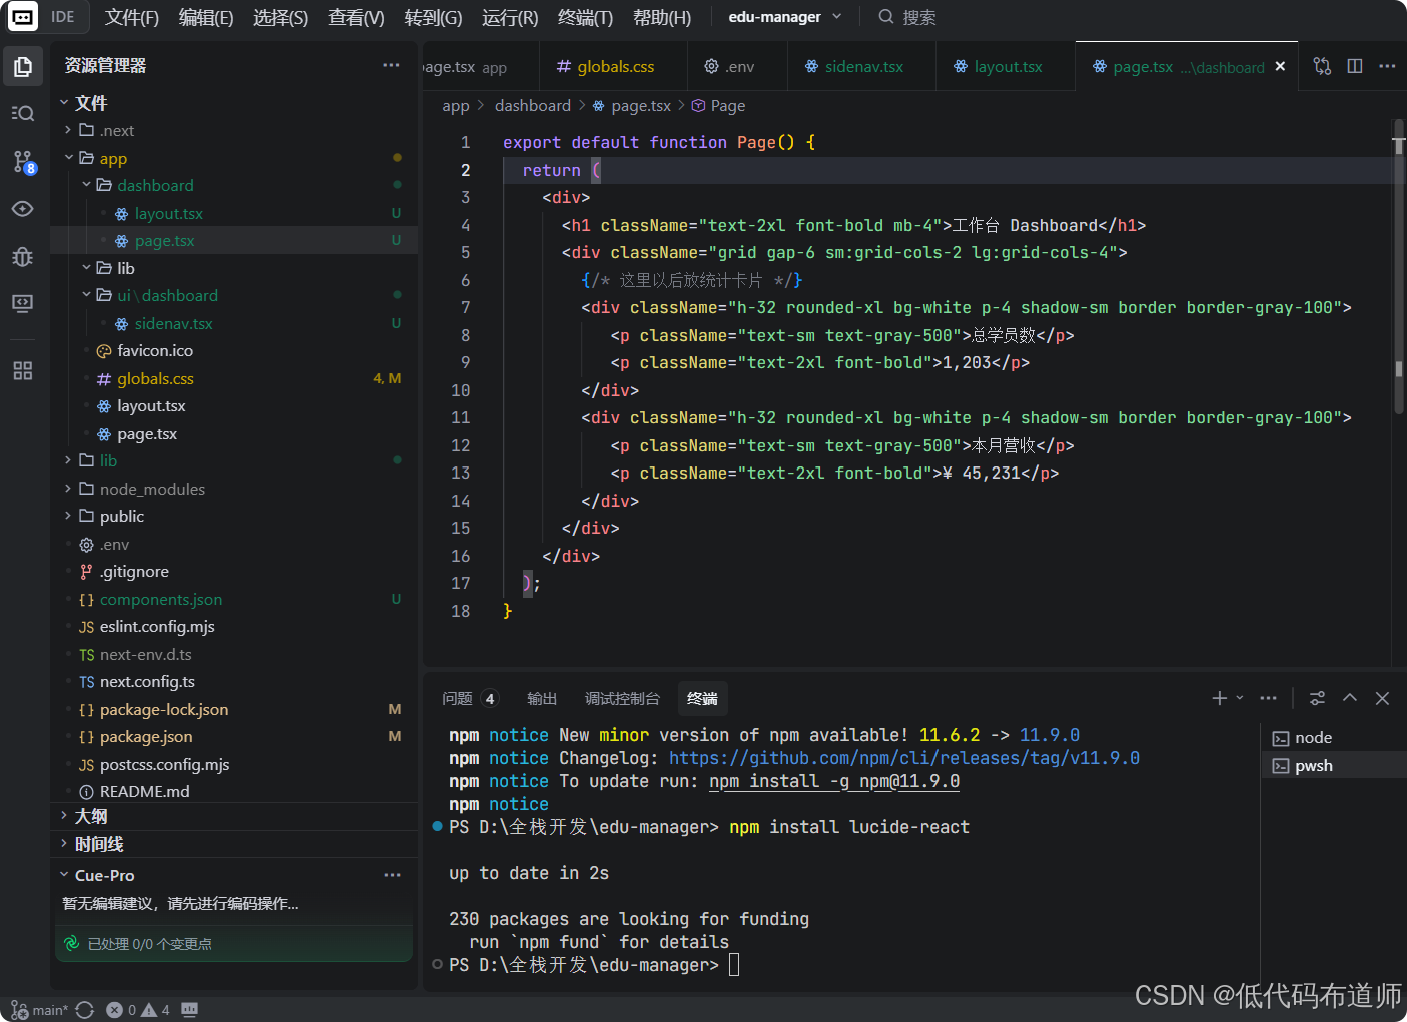Click the main* branch in status bar

[40, 1010]
